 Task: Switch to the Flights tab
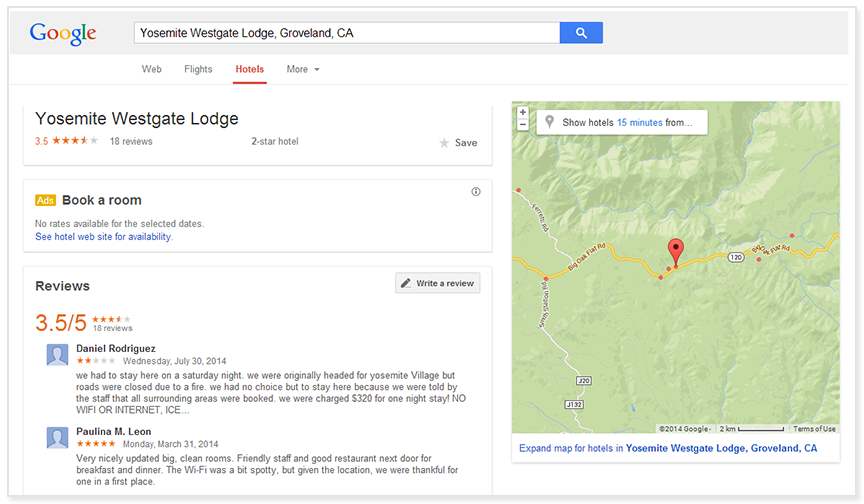[198, 69]
